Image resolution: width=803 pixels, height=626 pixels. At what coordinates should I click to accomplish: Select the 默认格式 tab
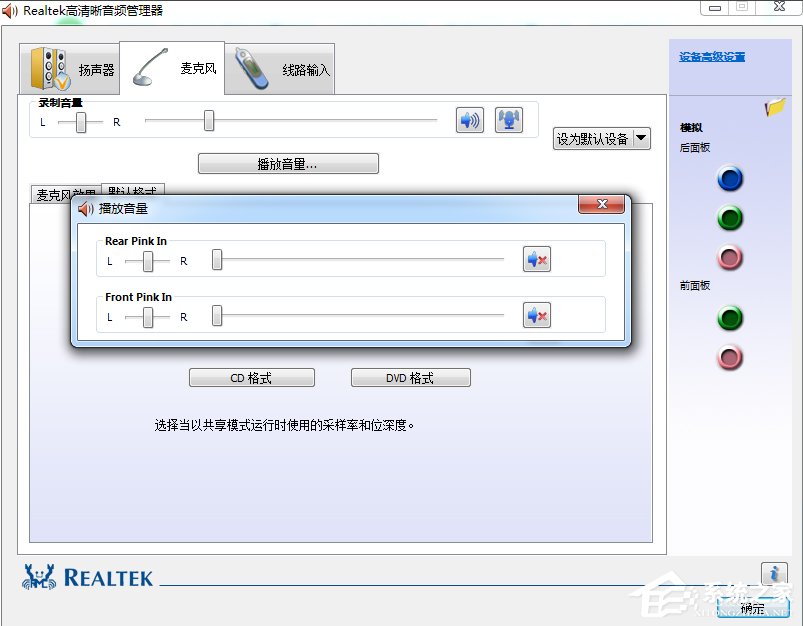click(x=134, y=189)
